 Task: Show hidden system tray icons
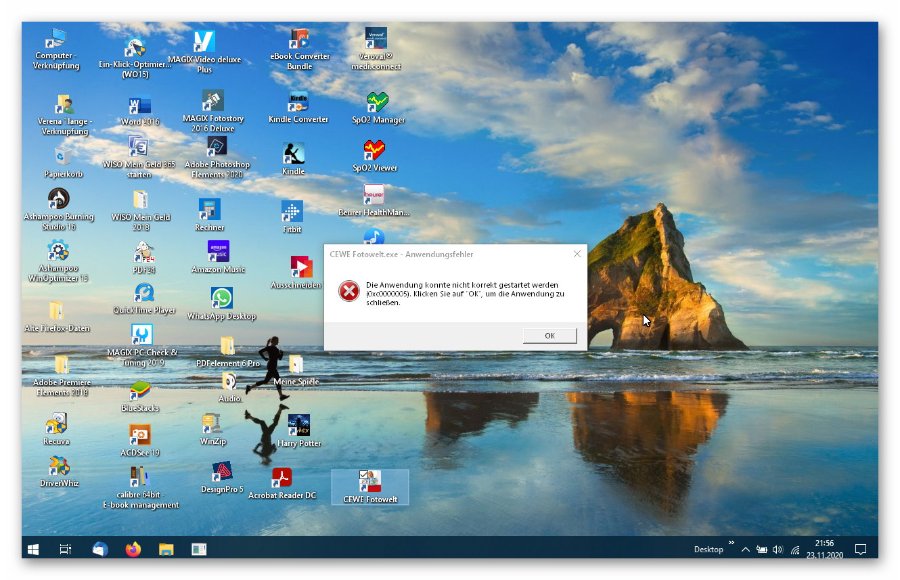[745, 550]
